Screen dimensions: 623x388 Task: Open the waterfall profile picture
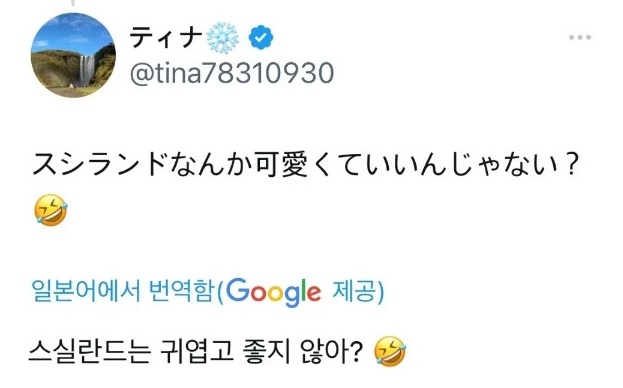73,55
